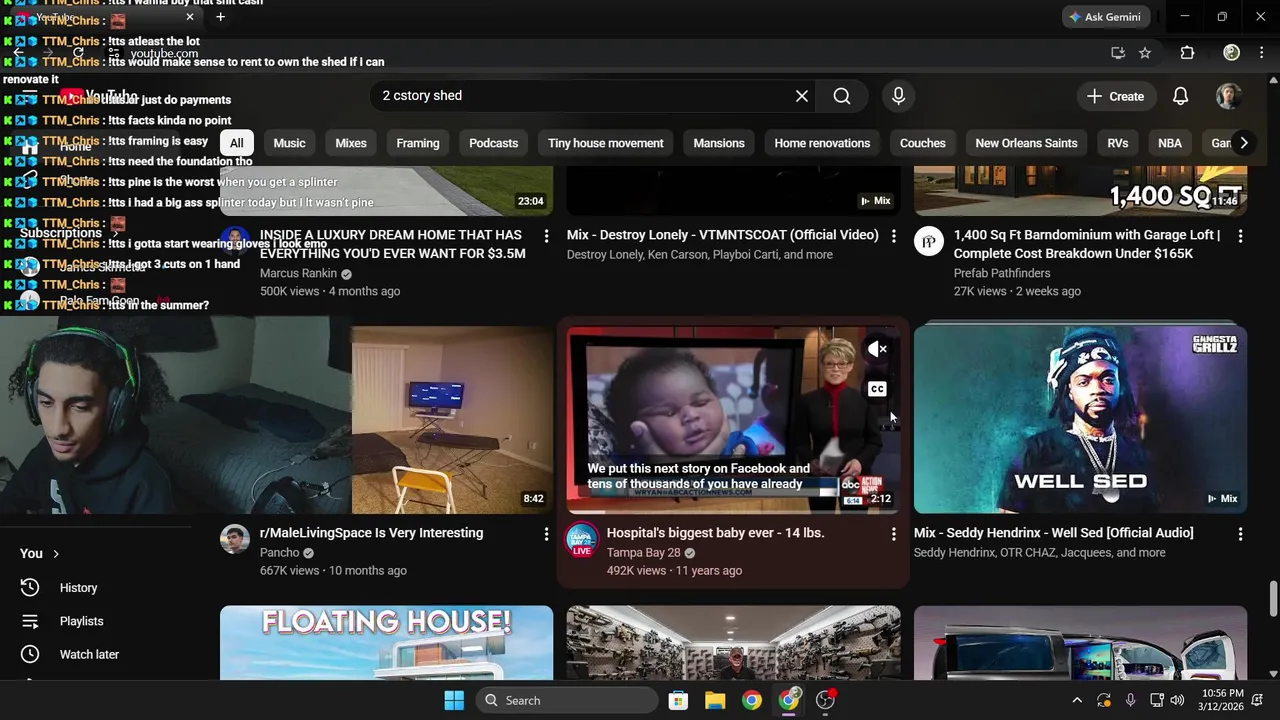This screenshot has width=1280, height=720.
Task: Open options menu for Seddy Hendrinx mix
Action: 1240,534
